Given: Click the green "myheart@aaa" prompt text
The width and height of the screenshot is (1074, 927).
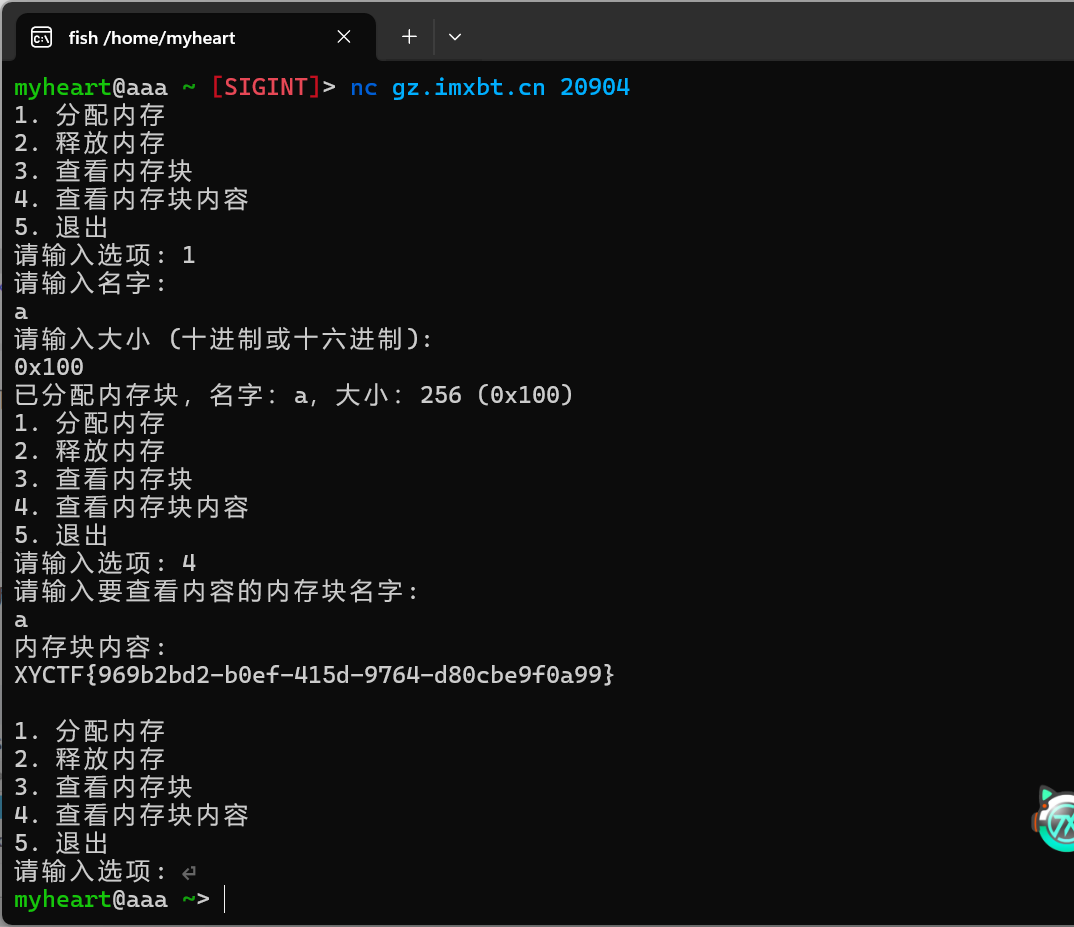Looking at the screenshot, I should [x=91, y=87].
